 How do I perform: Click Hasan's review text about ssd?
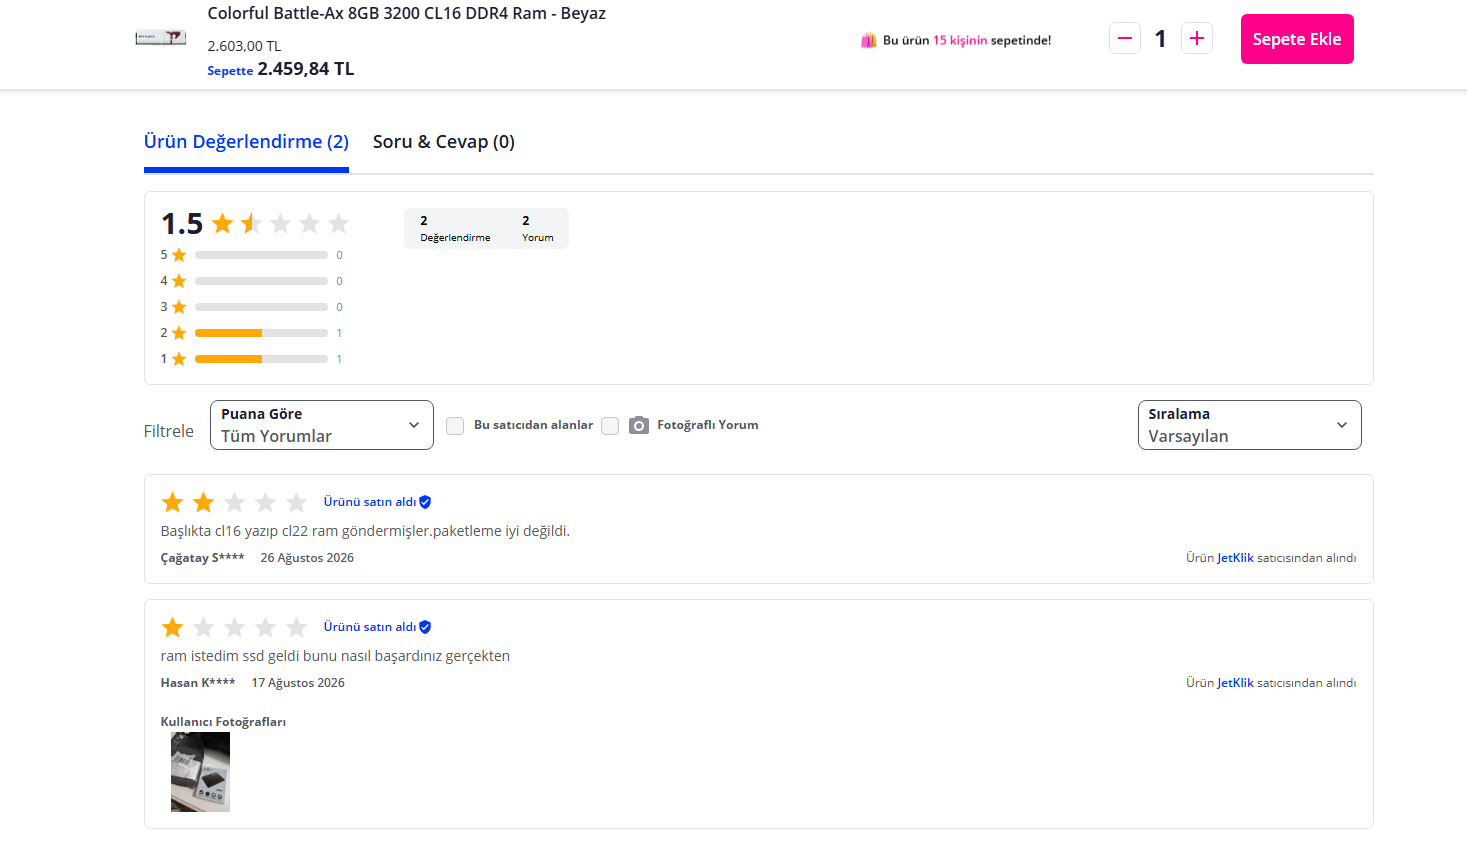[335, 656]
